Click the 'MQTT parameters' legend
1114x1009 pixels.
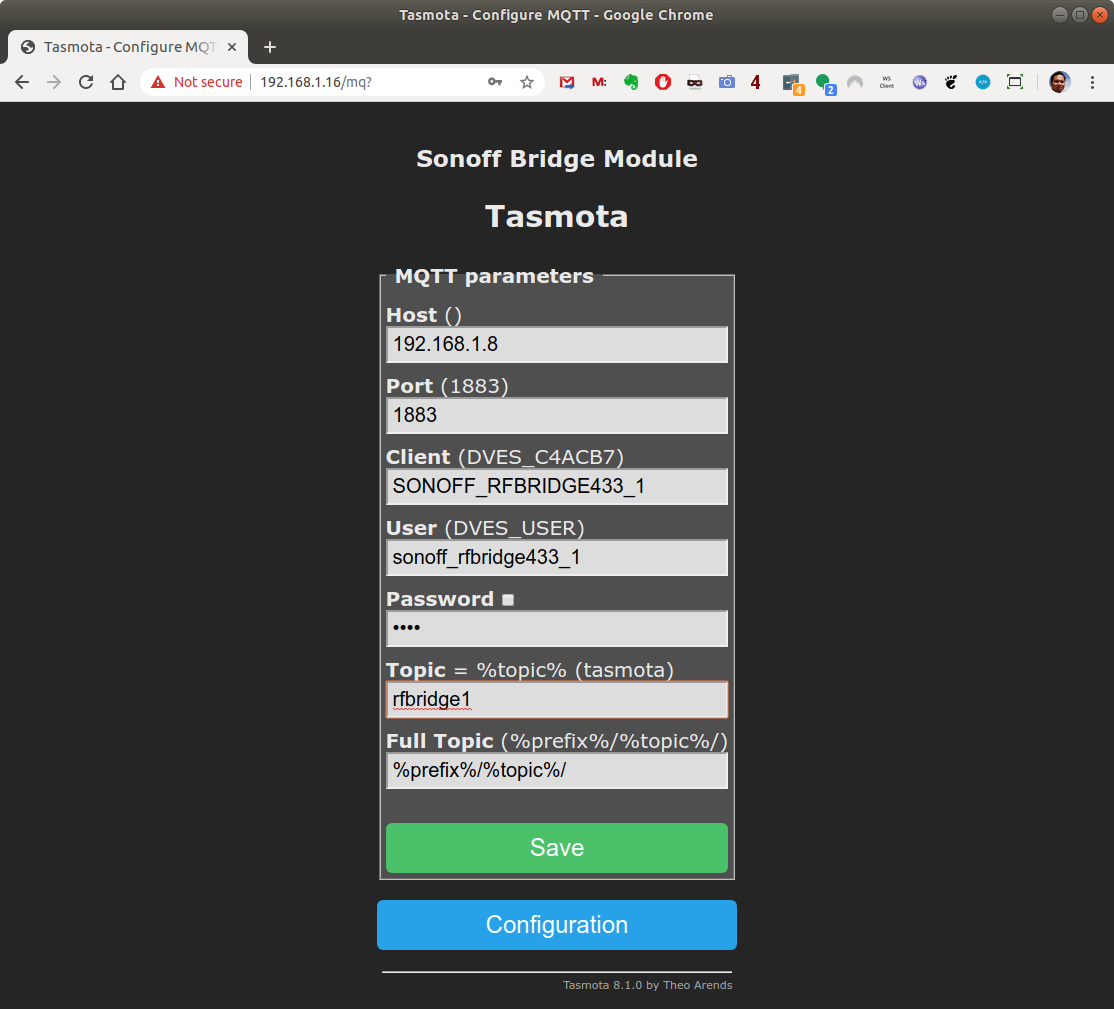click(494, 276)
